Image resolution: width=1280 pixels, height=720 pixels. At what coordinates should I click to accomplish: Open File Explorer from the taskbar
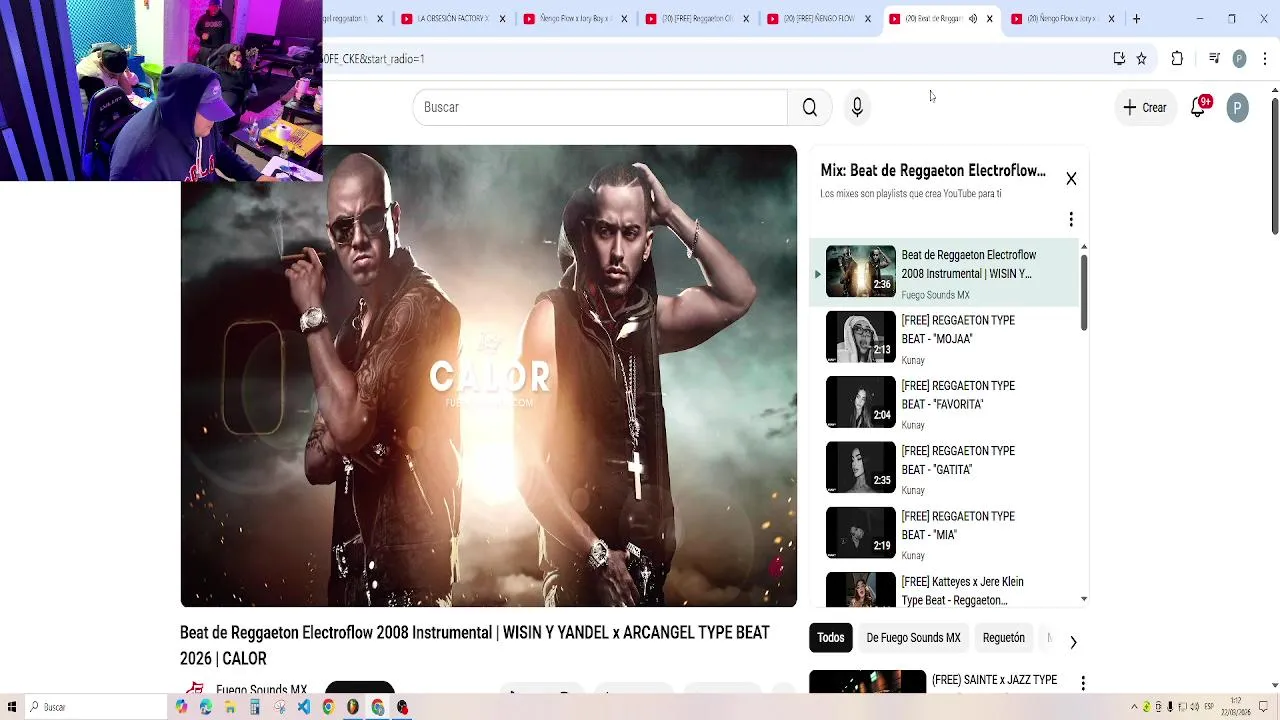[230, 707]
